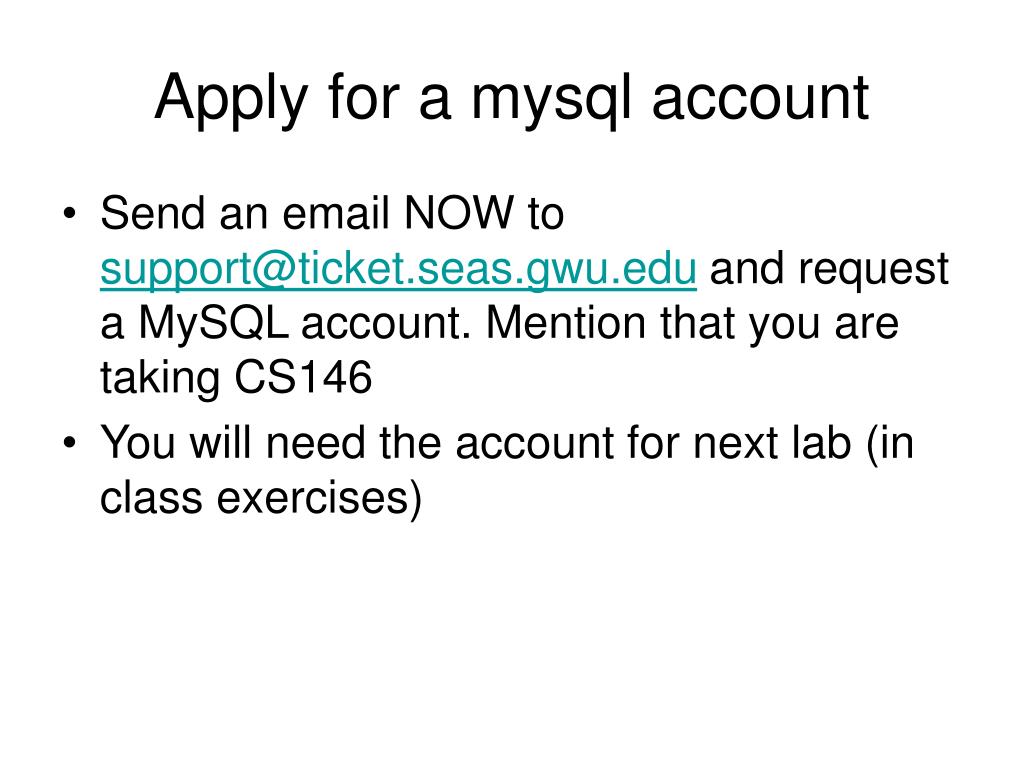The height and width of the screenshot is (768, 1024).
Task: Click the phrase 'that you are'
Action: click(779, 324)
